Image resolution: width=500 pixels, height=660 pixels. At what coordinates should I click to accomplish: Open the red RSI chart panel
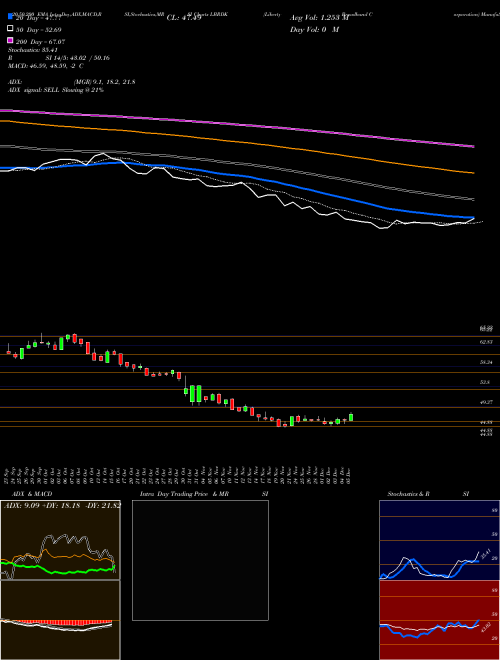(439, 620)
